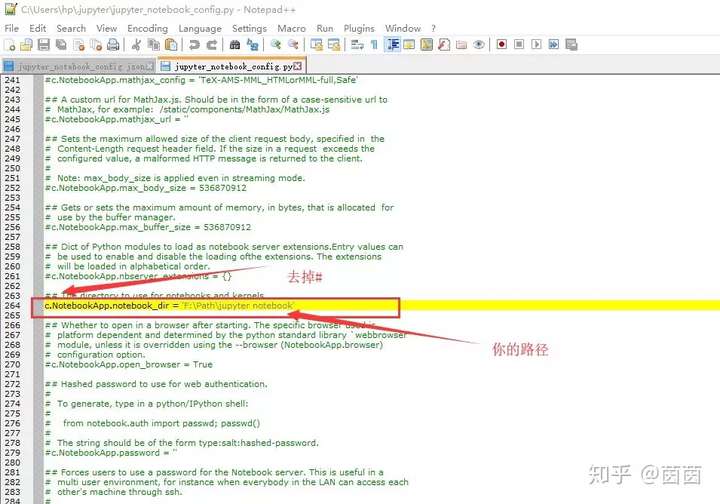Close the current document using the toolbar icon

(79, 45)
